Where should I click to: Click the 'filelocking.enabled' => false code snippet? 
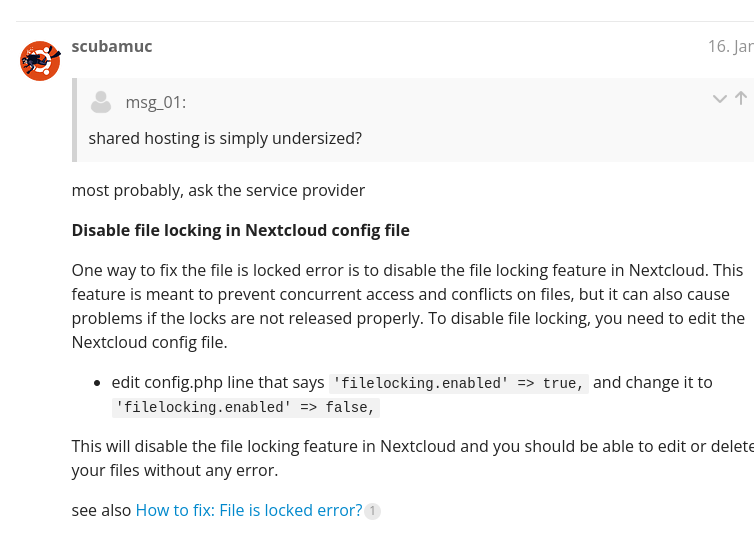[246, 408]
